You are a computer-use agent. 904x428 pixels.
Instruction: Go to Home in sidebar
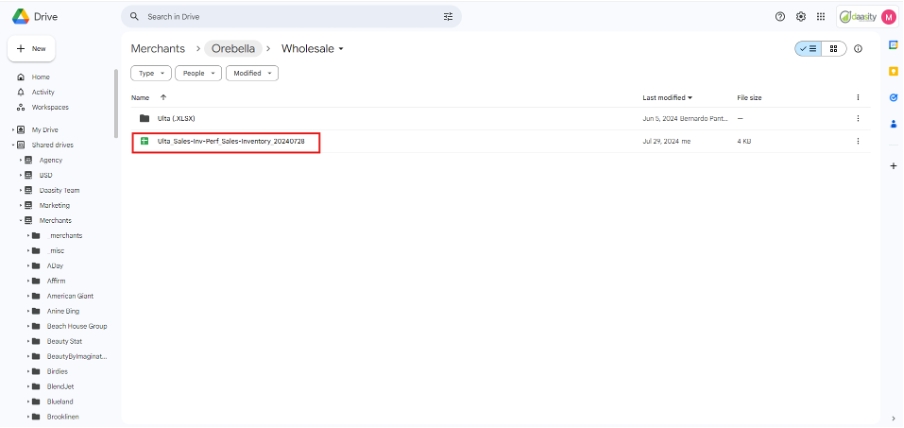pyautogui.click(x=40, y=77)
